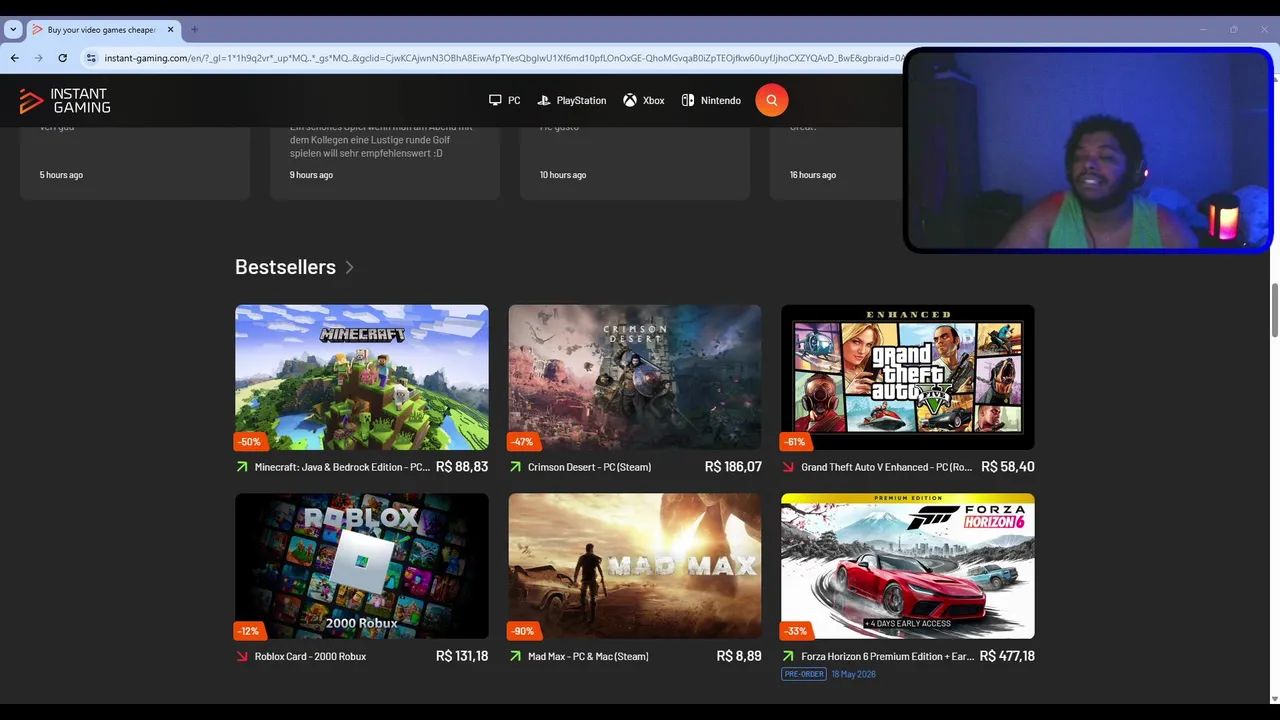
Task: Select the Xbox platform menu
Action: coord(644,100)
